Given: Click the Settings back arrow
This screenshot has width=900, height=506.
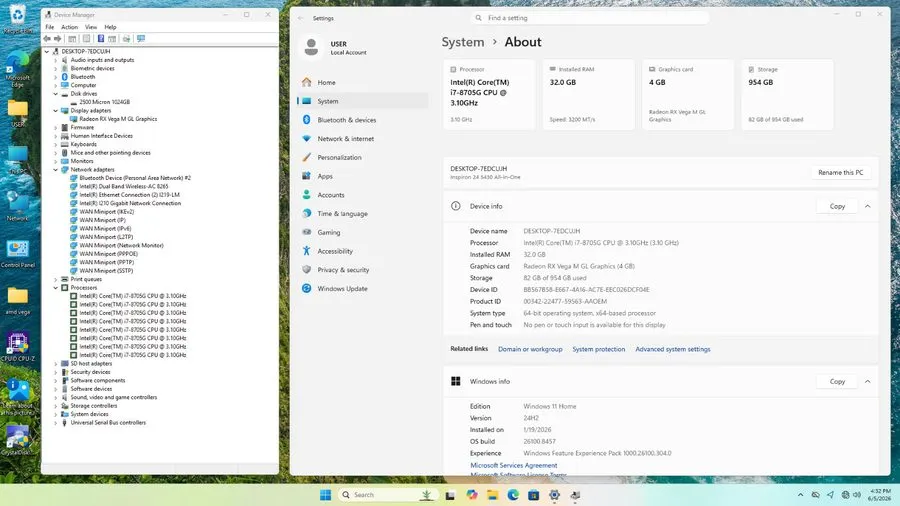Looking at the screenshot, I should click(301, 18).
